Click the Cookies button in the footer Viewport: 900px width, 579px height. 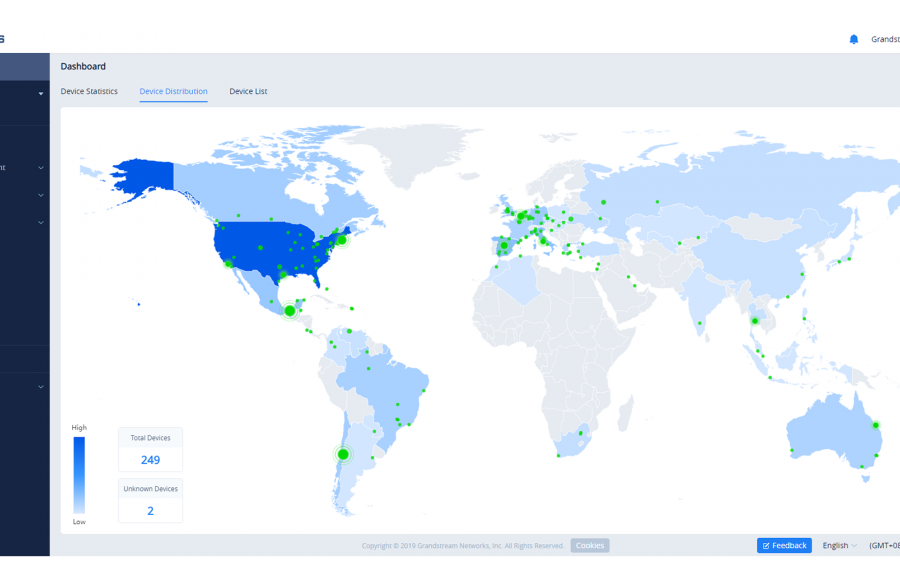point(589,545)
